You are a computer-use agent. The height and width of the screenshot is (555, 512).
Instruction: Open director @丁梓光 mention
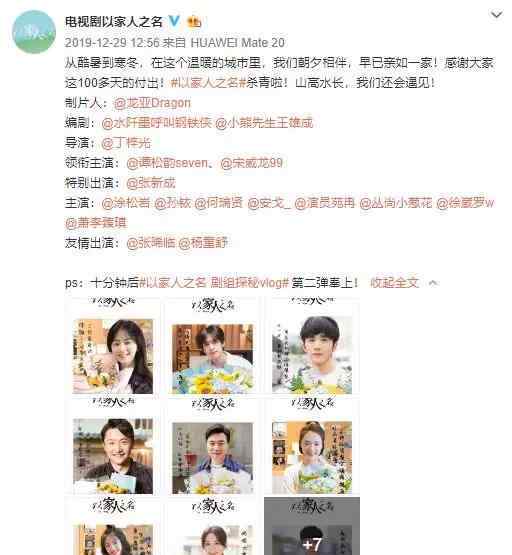[x=126, y=143]
